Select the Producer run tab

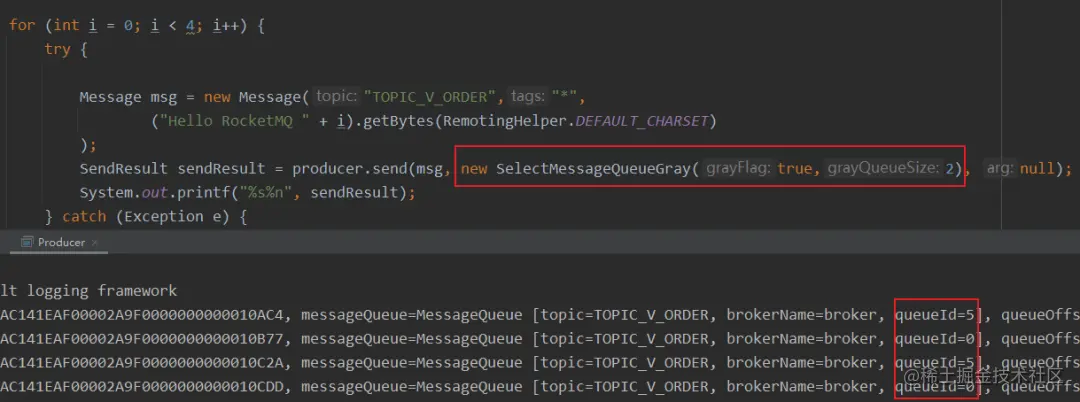(60, 242)
